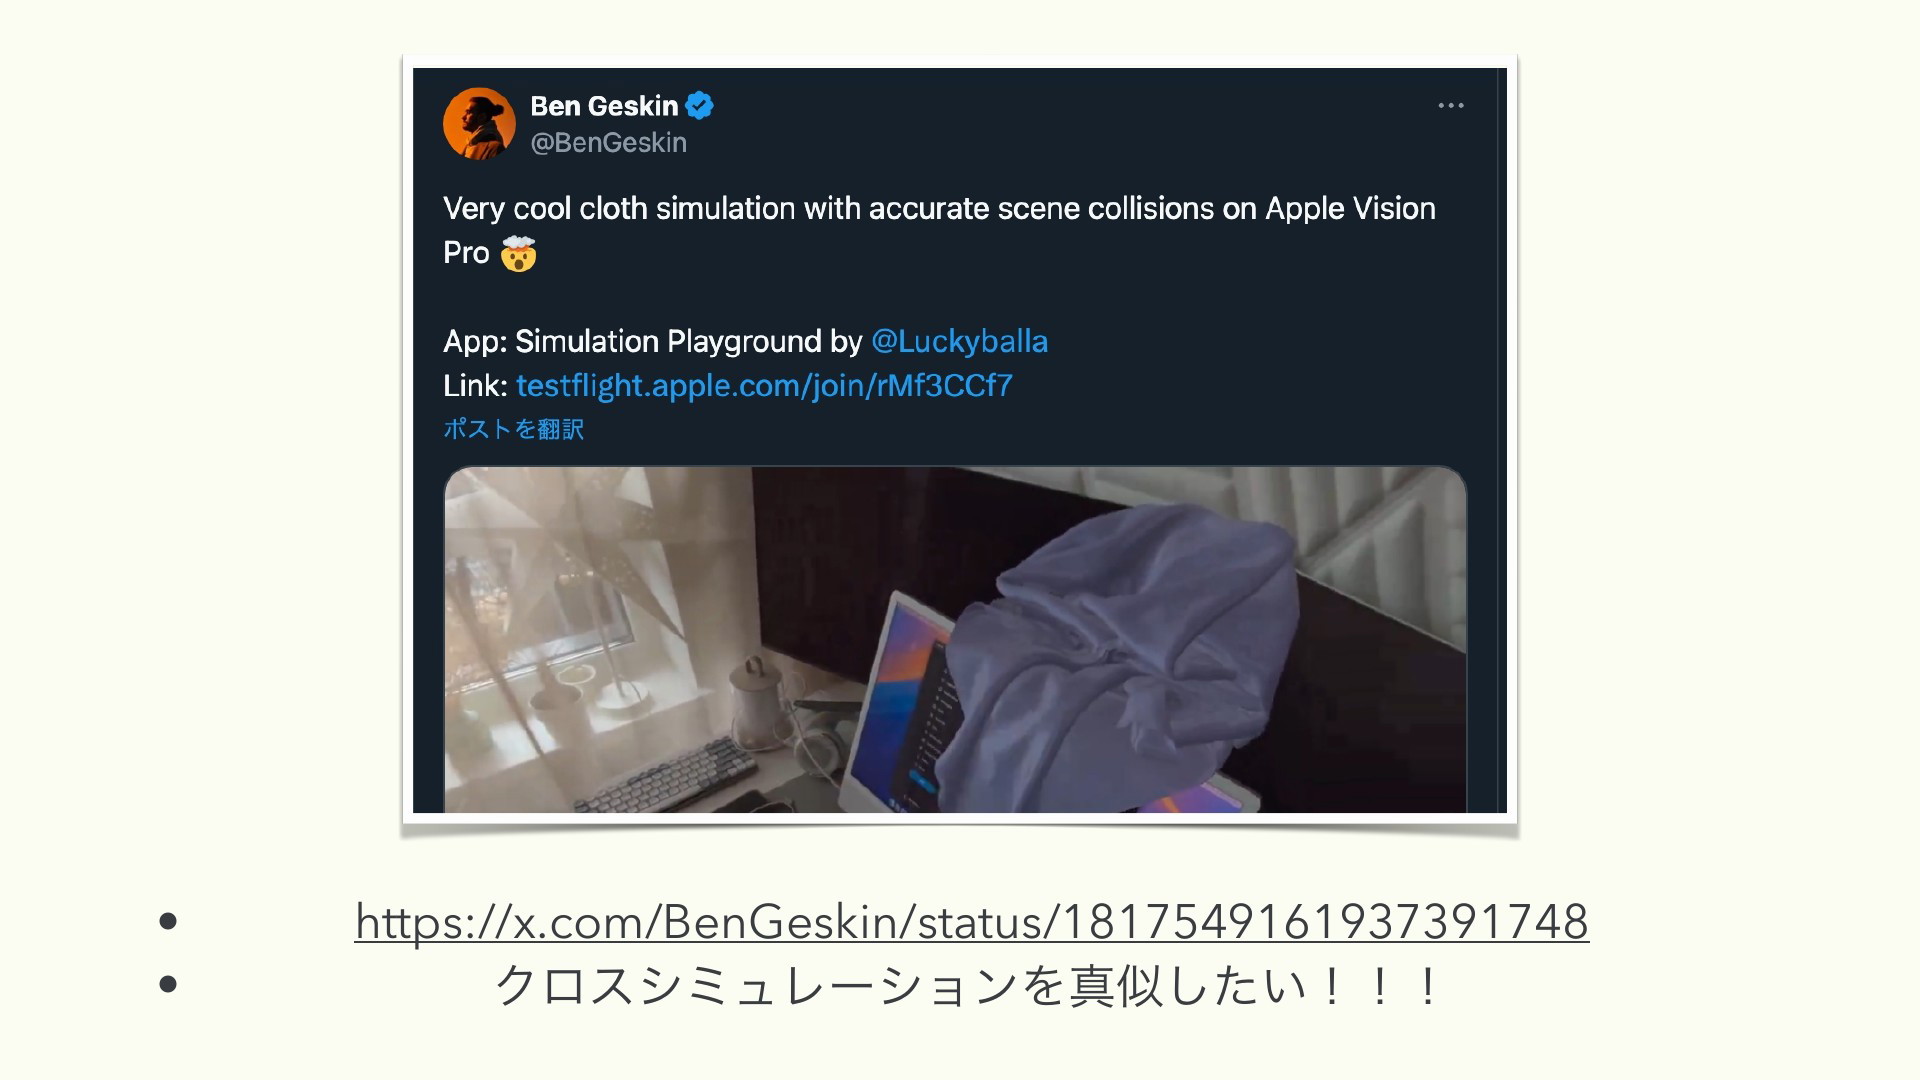Image resolution: width=1920 pixels, height=1080 pixels.
Task: Open the @Luckyballa mention link
Action: click(959, 341)
